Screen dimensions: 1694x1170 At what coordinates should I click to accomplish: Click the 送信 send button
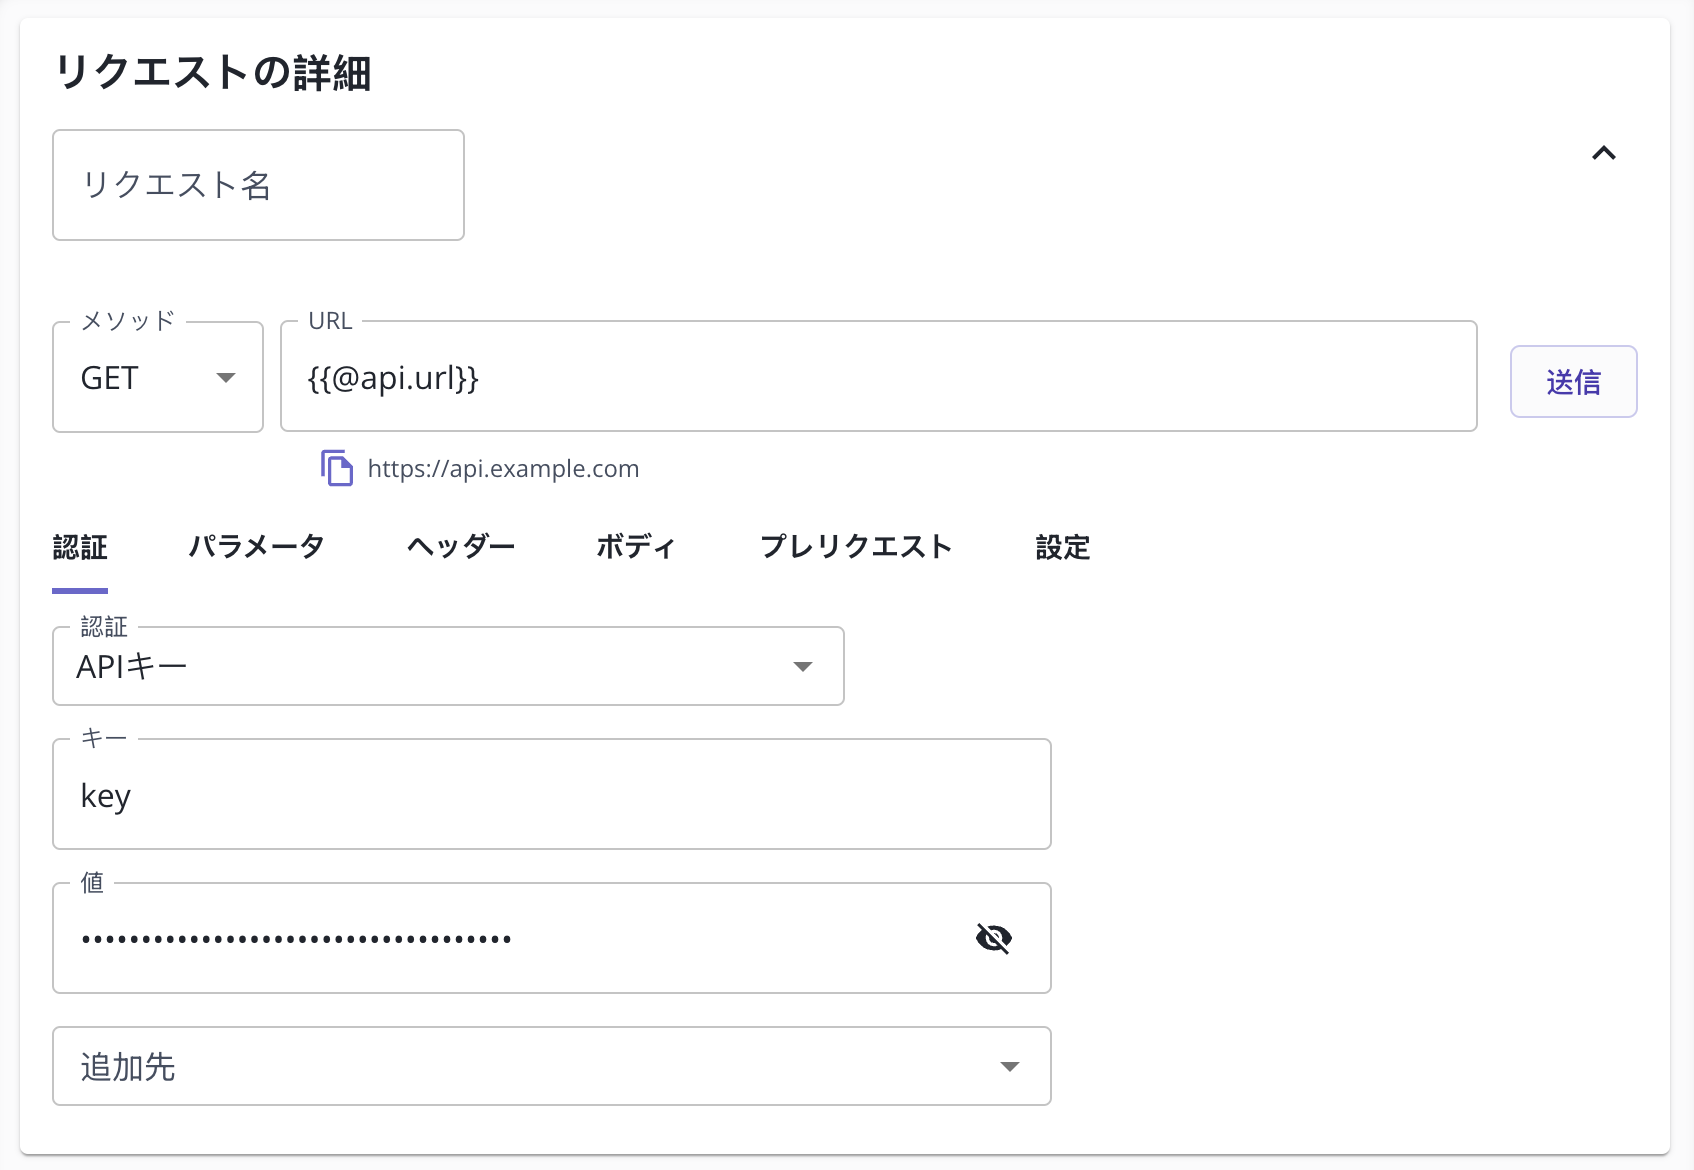point(1574,381)
